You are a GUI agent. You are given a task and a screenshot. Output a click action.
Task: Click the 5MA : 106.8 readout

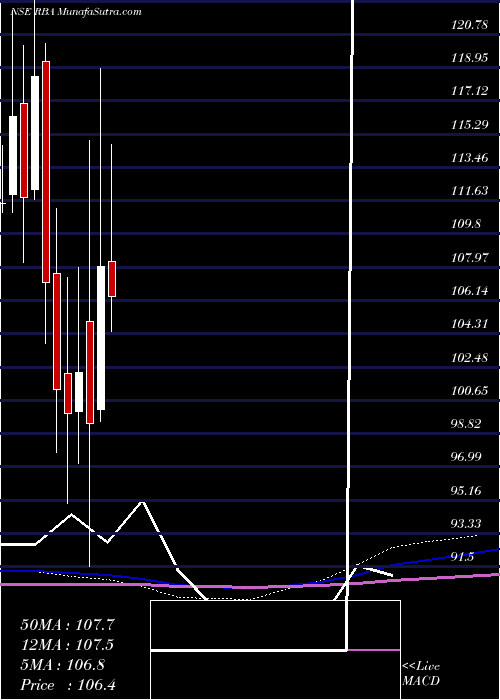[62, 665]
